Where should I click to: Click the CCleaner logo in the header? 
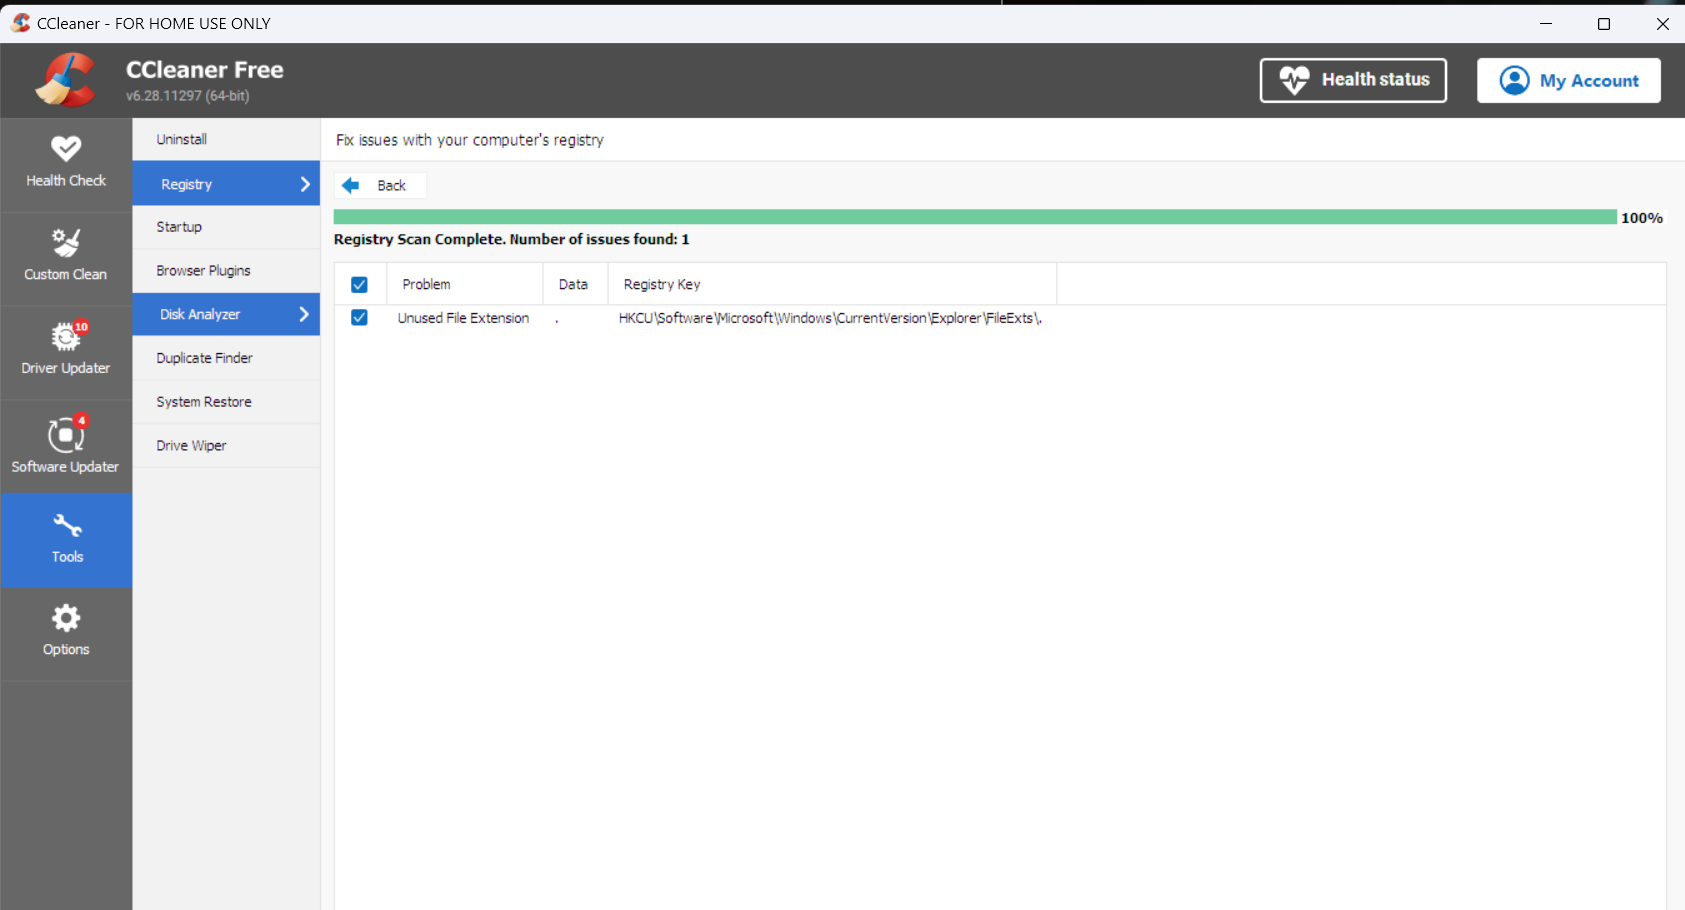tap(66, 80)
